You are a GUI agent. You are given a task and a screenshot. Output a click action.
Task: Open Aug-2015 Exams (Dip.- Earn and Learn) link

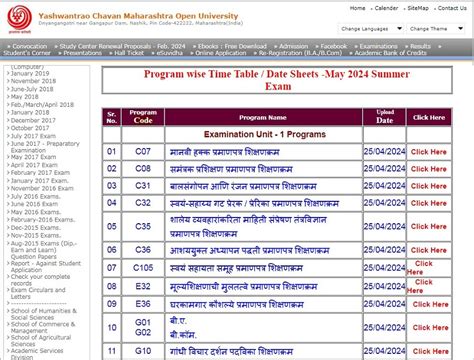click(44, 250)
